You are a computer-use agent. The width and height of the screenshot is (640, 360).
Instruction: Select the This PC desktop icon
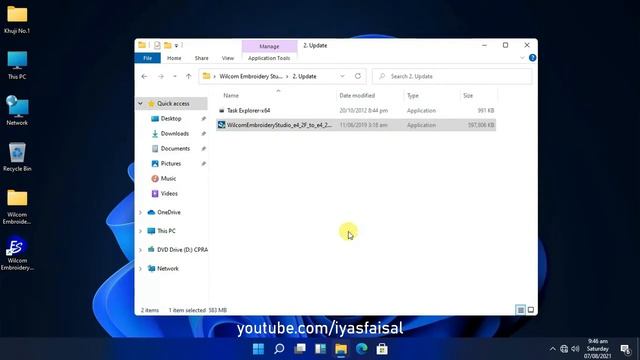tap(17, 65)
